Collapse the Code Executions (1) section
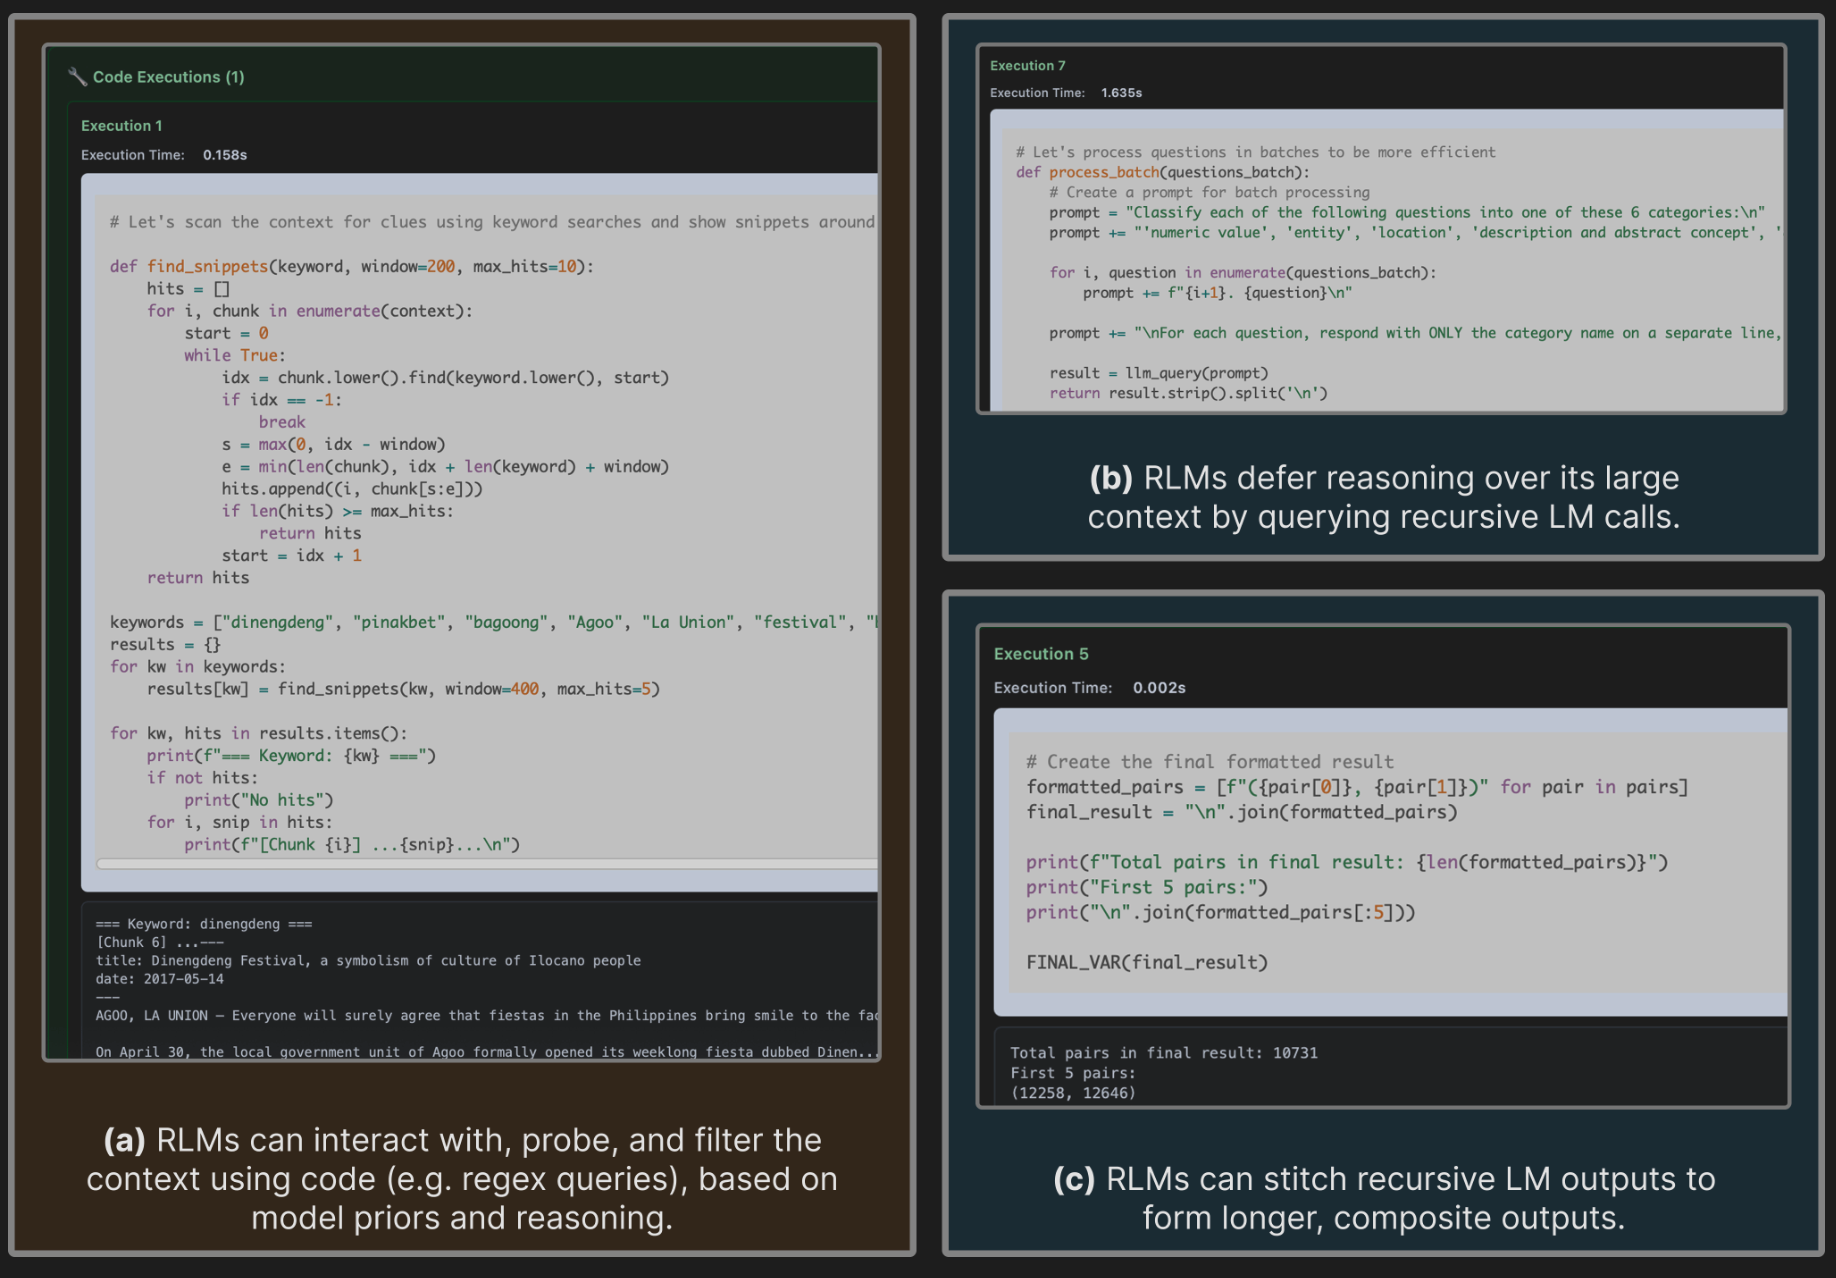The height and width of the screenshot is (1278, 1836). pos(168,77)
